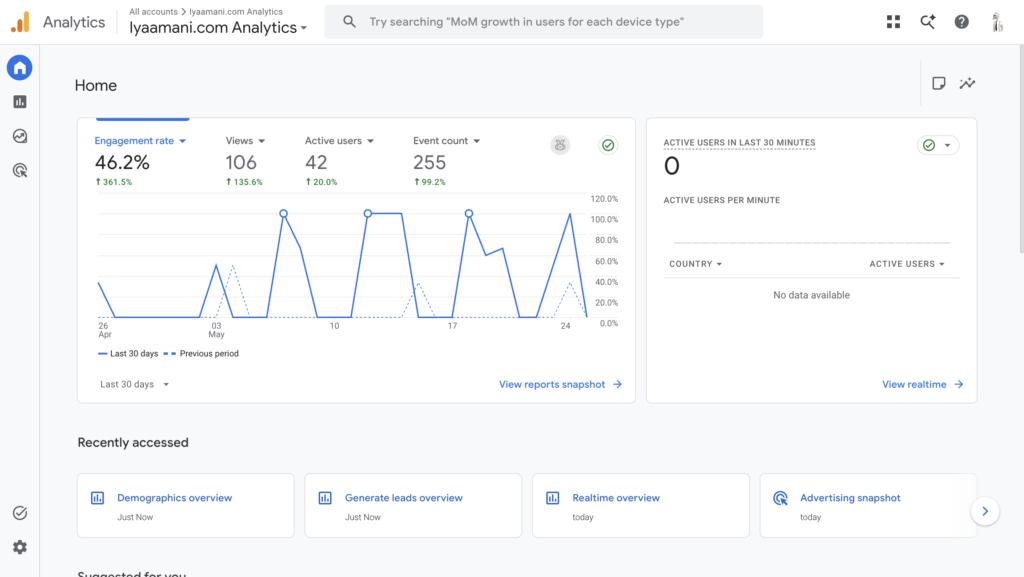Open the Advertising section icon

pos(20,170)
